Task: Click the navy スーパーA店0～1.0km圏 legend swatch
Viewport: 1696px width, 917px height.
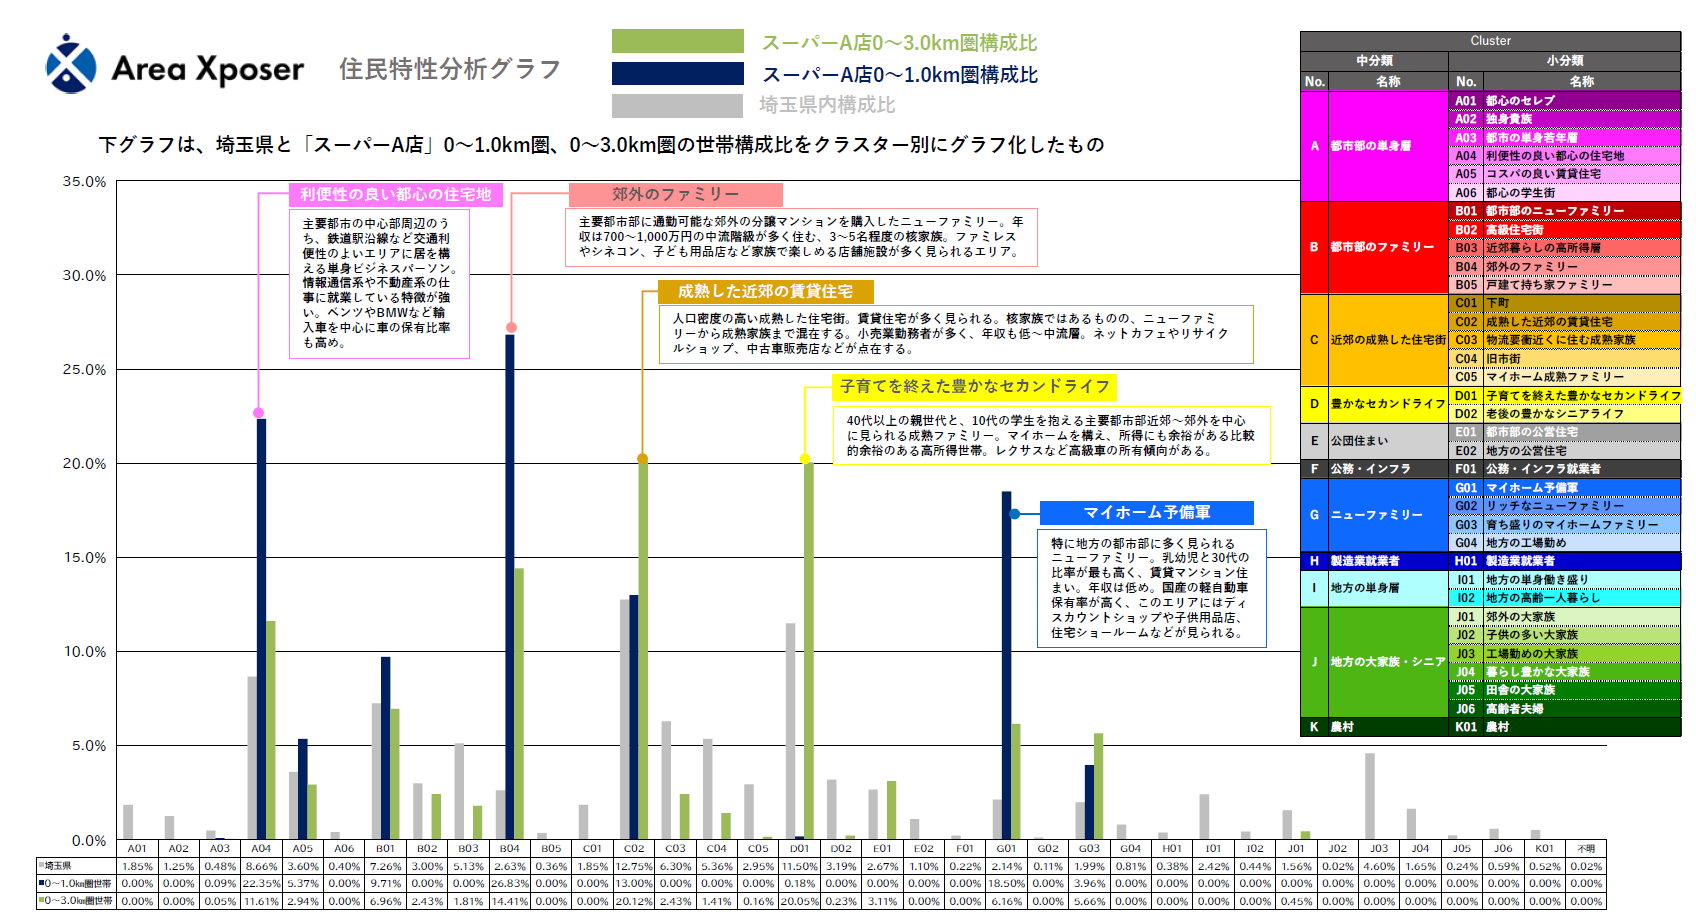Action: pos(677,74)
